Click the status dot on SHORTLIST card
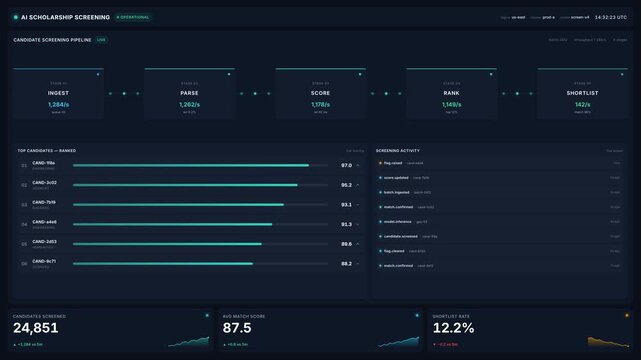The width and height of the screenshot is (641, 360). point(622,74)
